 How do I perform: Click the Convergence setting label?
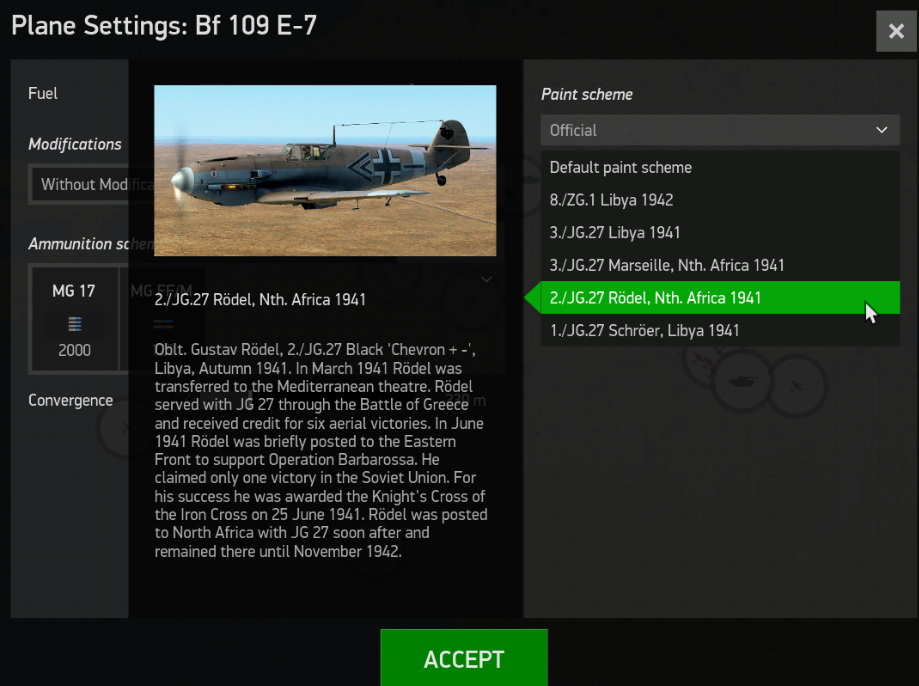[70, 400]
